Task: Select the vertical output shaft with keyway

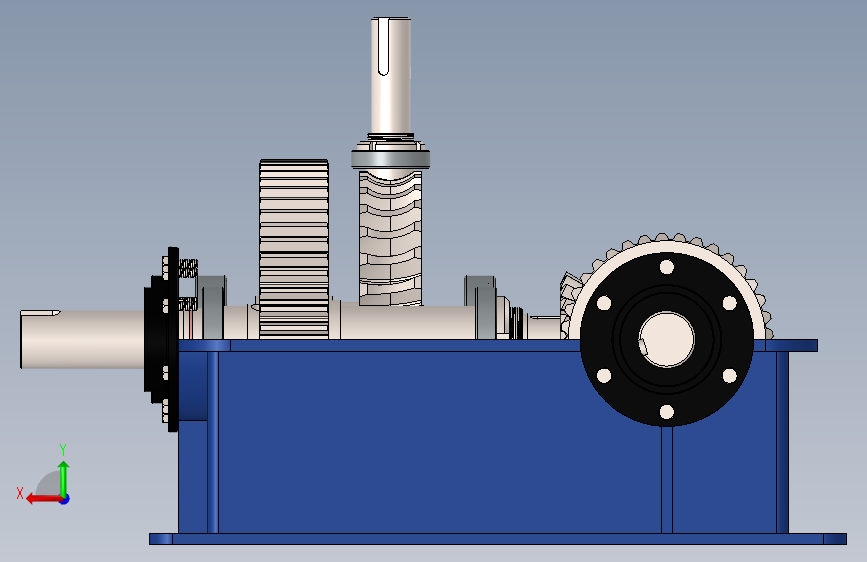Action: tap(391, 75)
